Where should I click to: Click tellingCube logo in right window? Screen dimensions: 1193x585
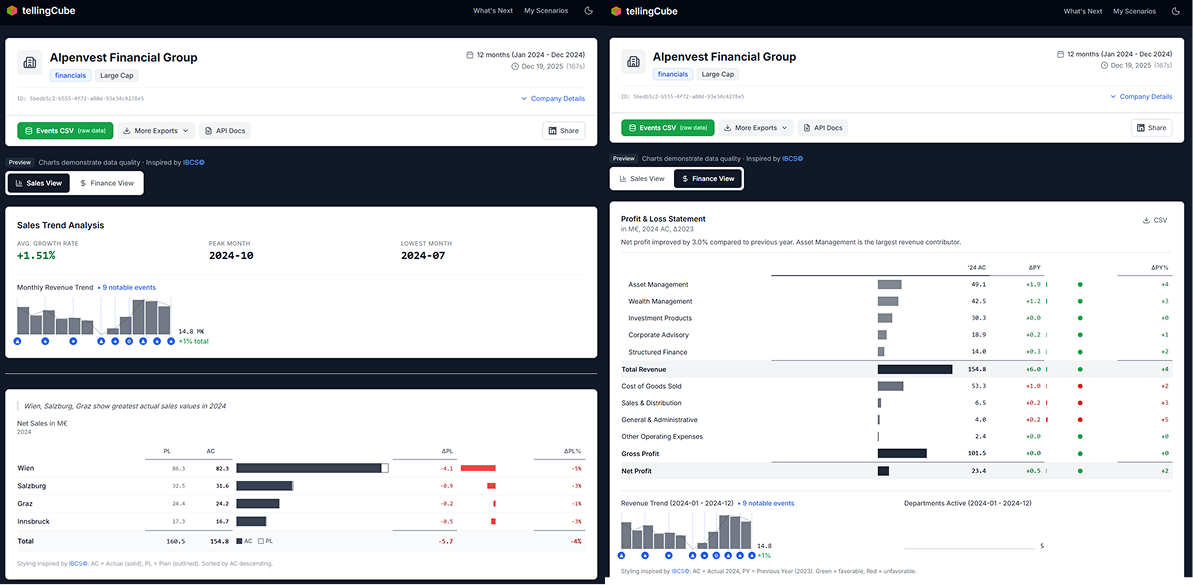tap(646, 11)
